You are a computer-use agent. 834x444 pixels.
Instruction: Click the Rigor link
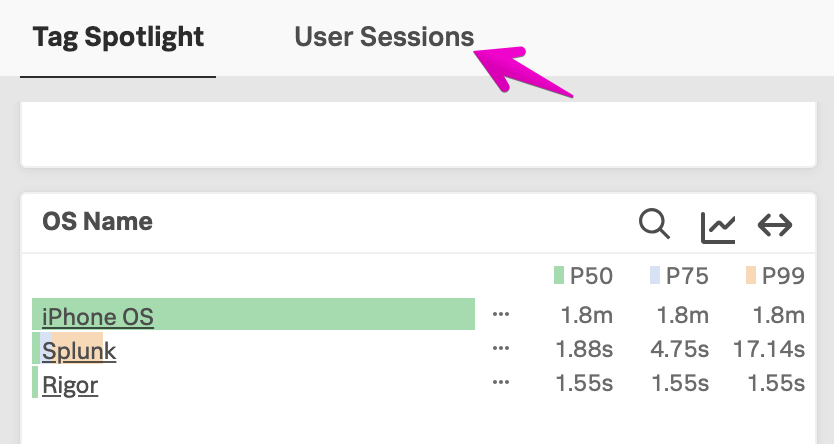tap(70, 384)
